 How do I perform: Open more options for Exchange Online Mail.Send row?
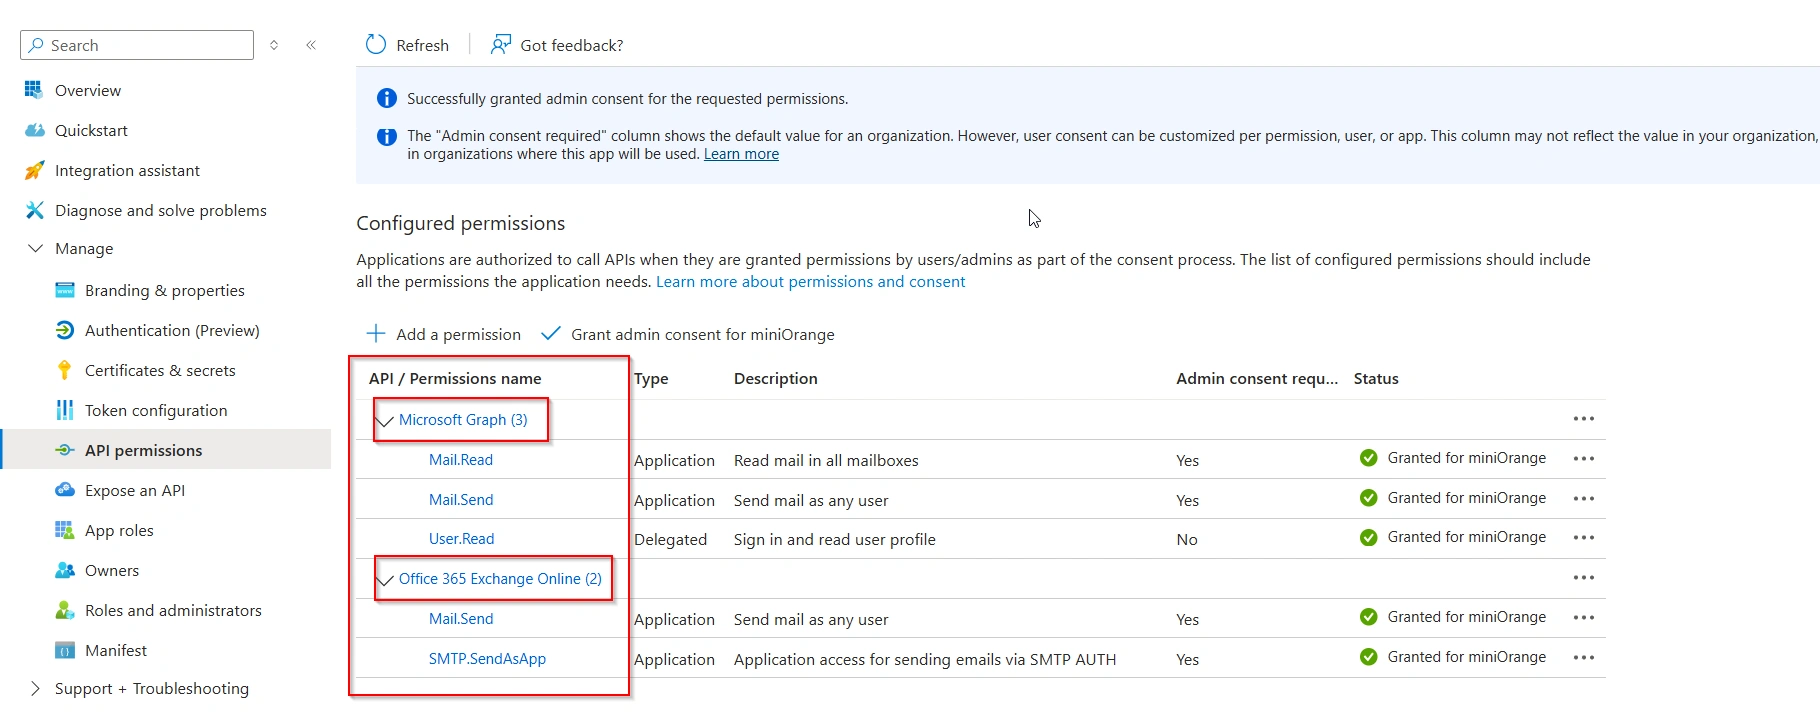1584,618
